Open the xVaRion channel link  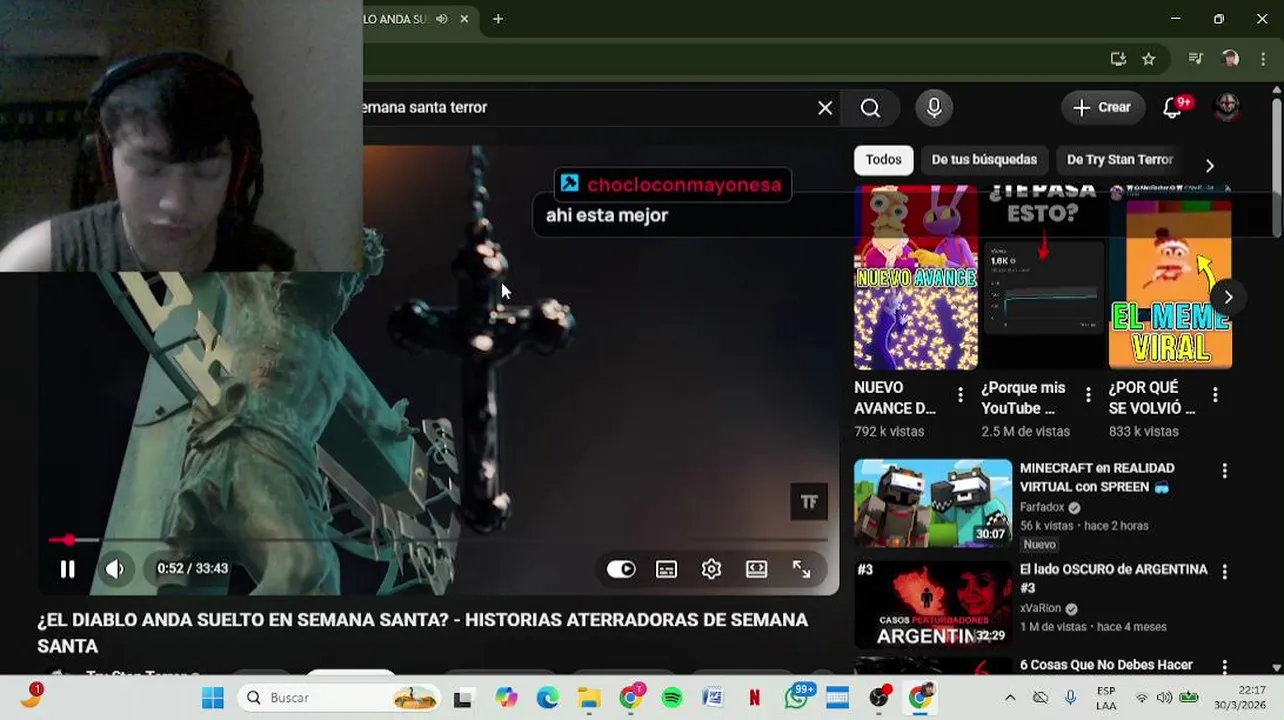[1041, 609]
